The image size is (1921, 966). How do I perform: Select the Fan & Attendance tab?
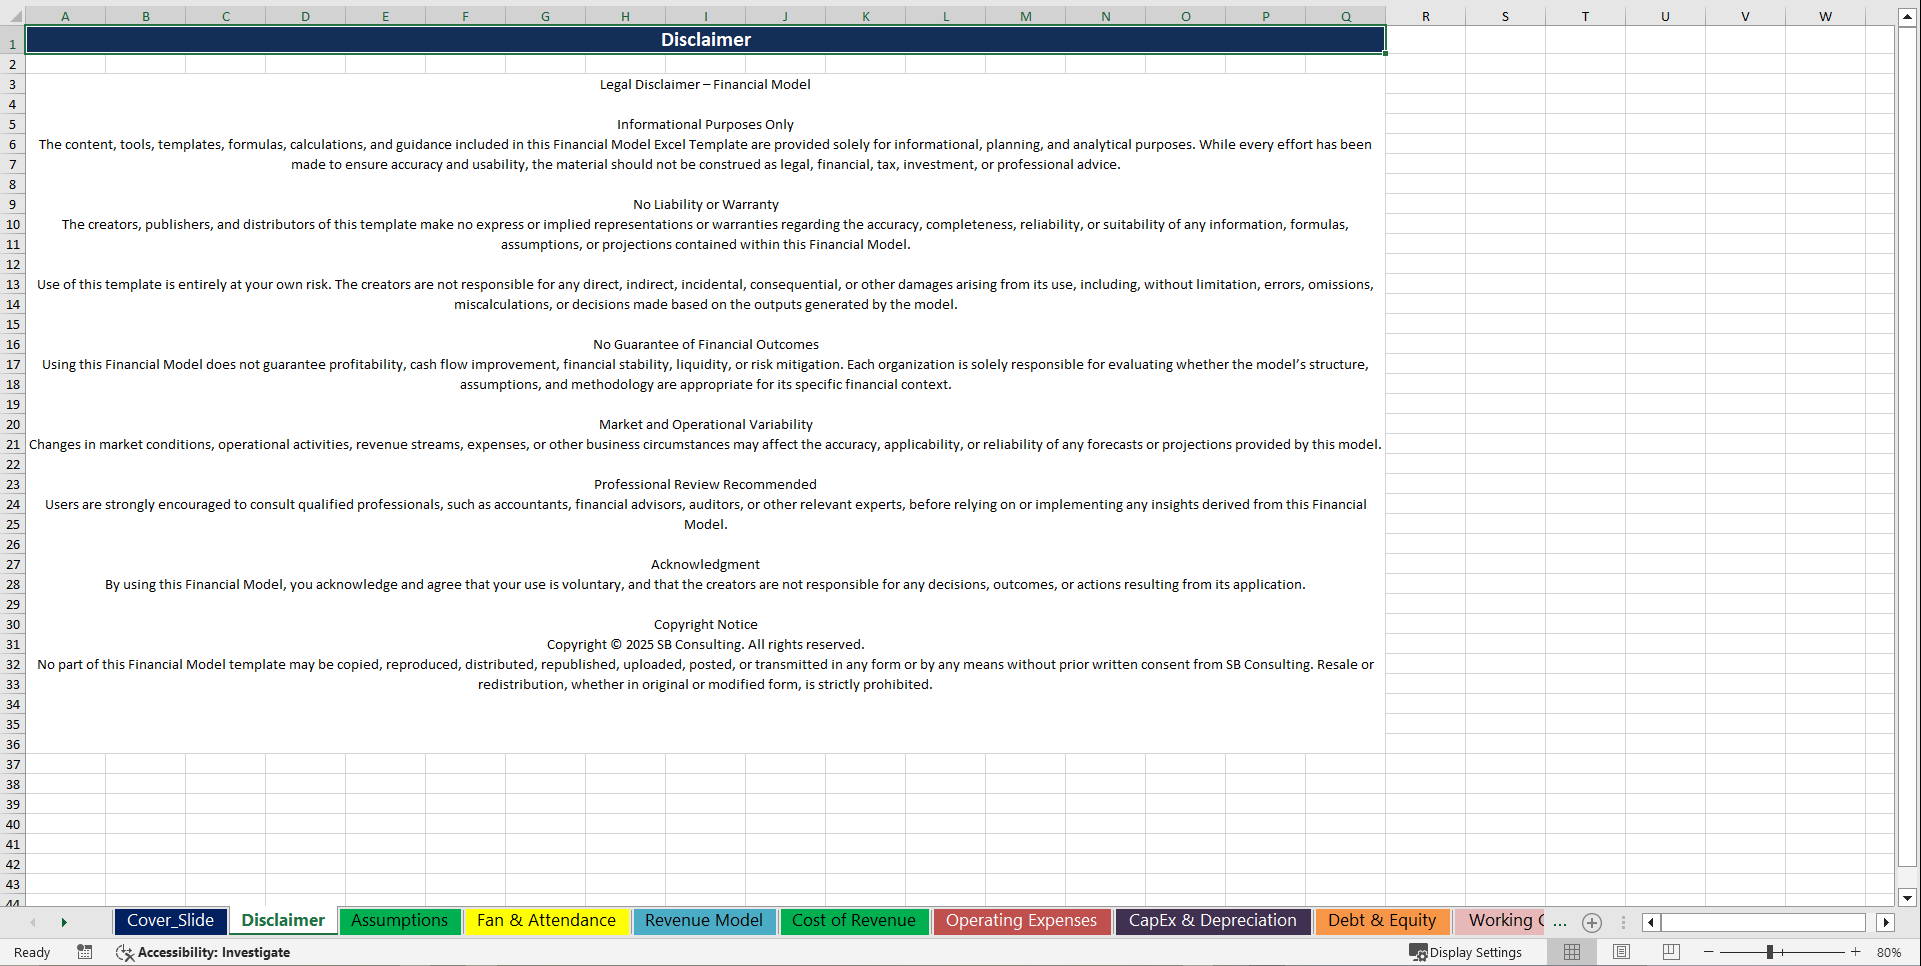tap(546, 921)
